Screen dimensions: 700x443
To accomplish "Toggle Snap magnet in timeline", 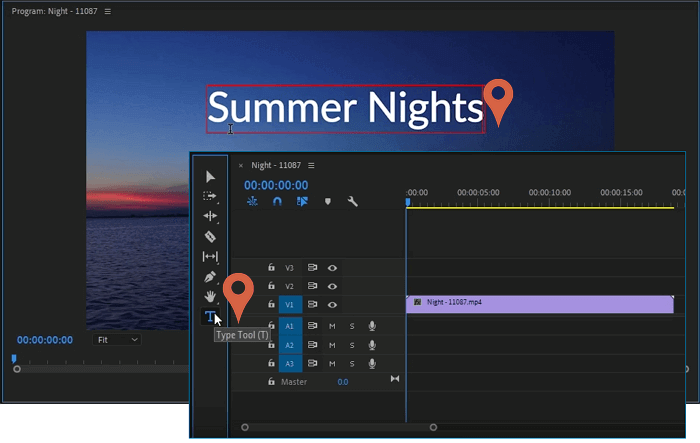I will 277,201.
